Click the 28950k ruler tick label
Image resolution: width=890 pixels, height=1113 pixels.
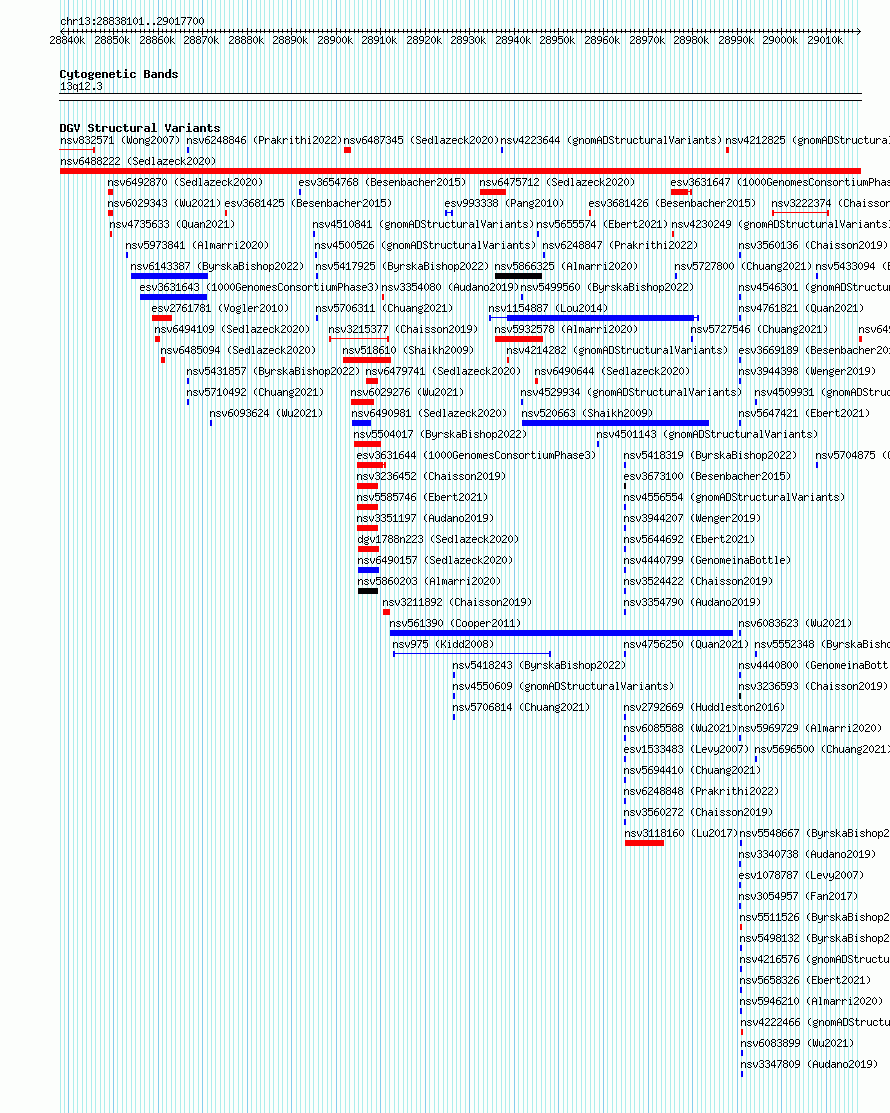557,40
